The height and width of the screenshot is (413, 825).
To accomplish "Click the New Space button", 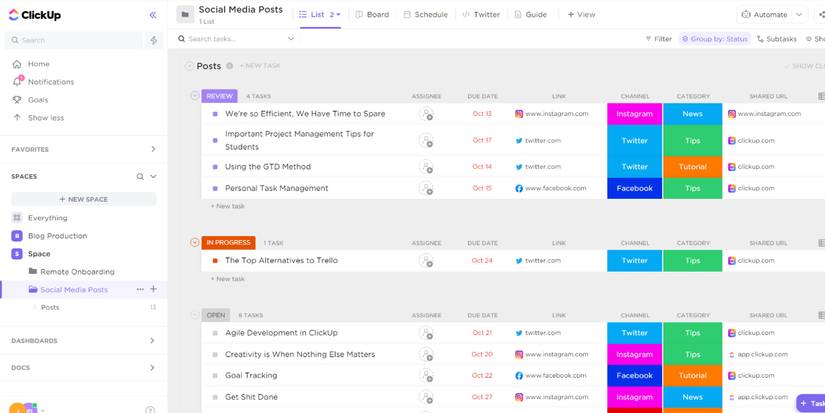I will tap(84, 199).
